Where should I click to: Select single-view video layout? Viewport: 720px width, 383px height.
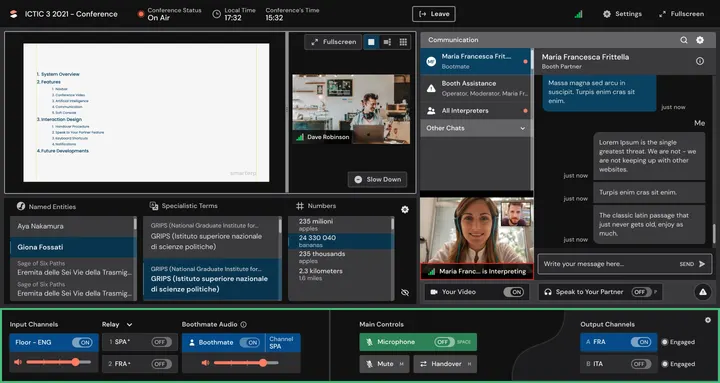tap(371, 42)
